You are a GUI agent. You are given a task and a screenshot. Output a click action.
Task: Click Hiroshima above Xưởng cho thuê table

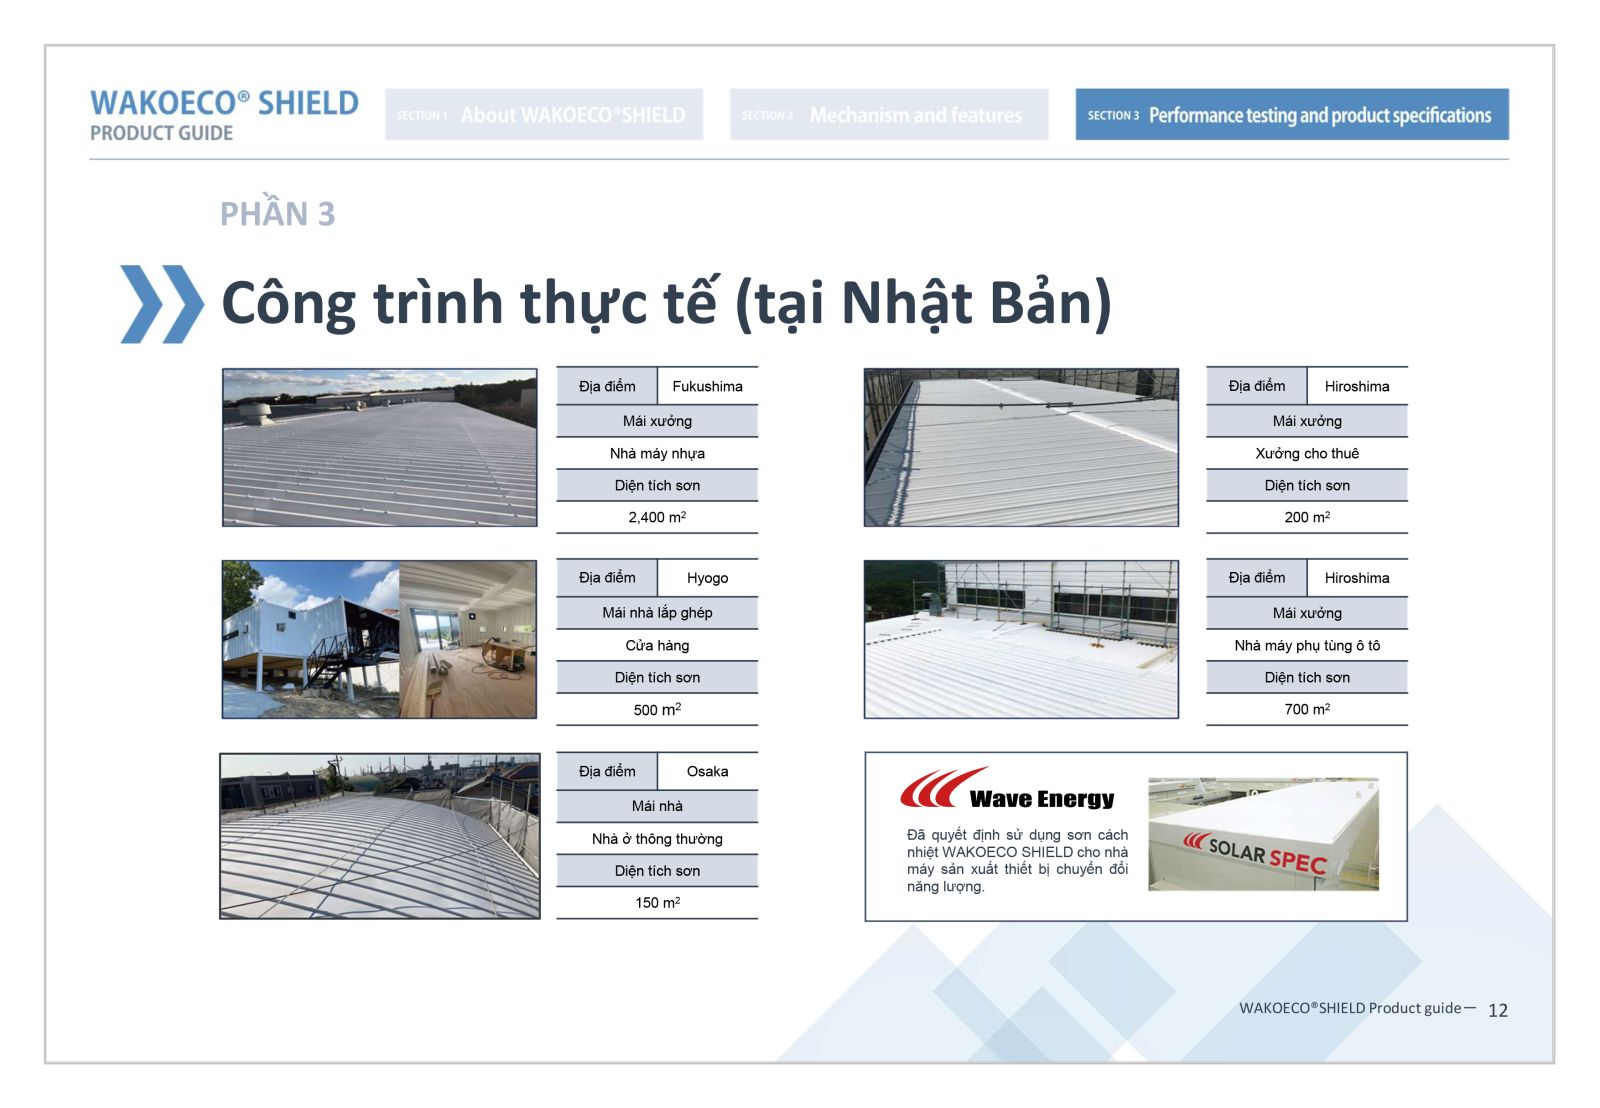[x=1357, y=386]
